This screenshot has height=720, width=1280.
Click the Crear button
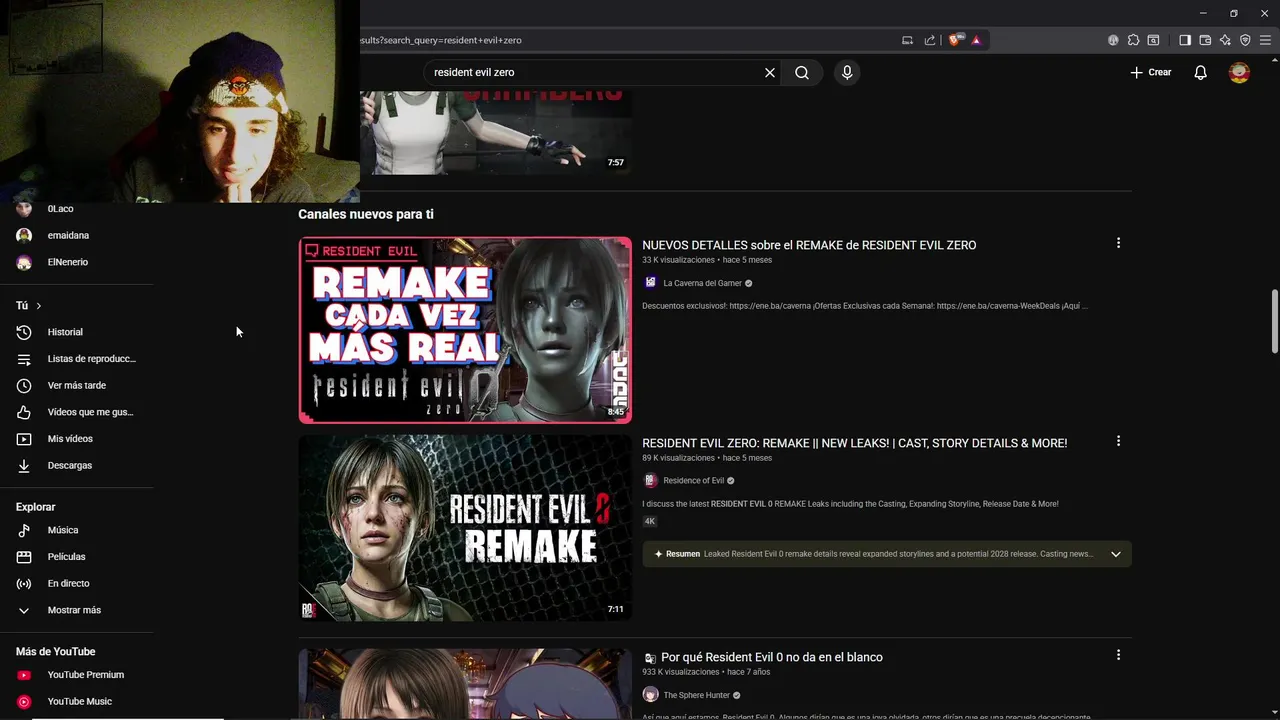pos(1151,72)
